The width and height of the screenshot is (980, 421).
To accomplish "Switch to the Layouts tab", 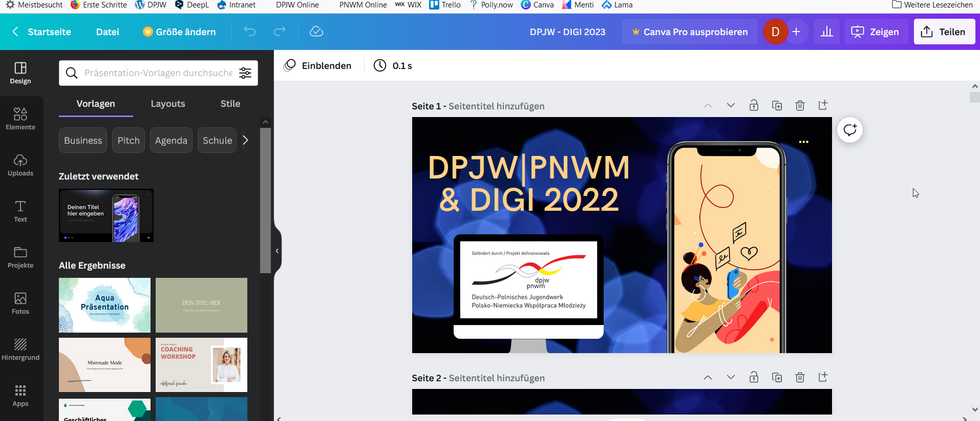I will click(x=168, y=104).
